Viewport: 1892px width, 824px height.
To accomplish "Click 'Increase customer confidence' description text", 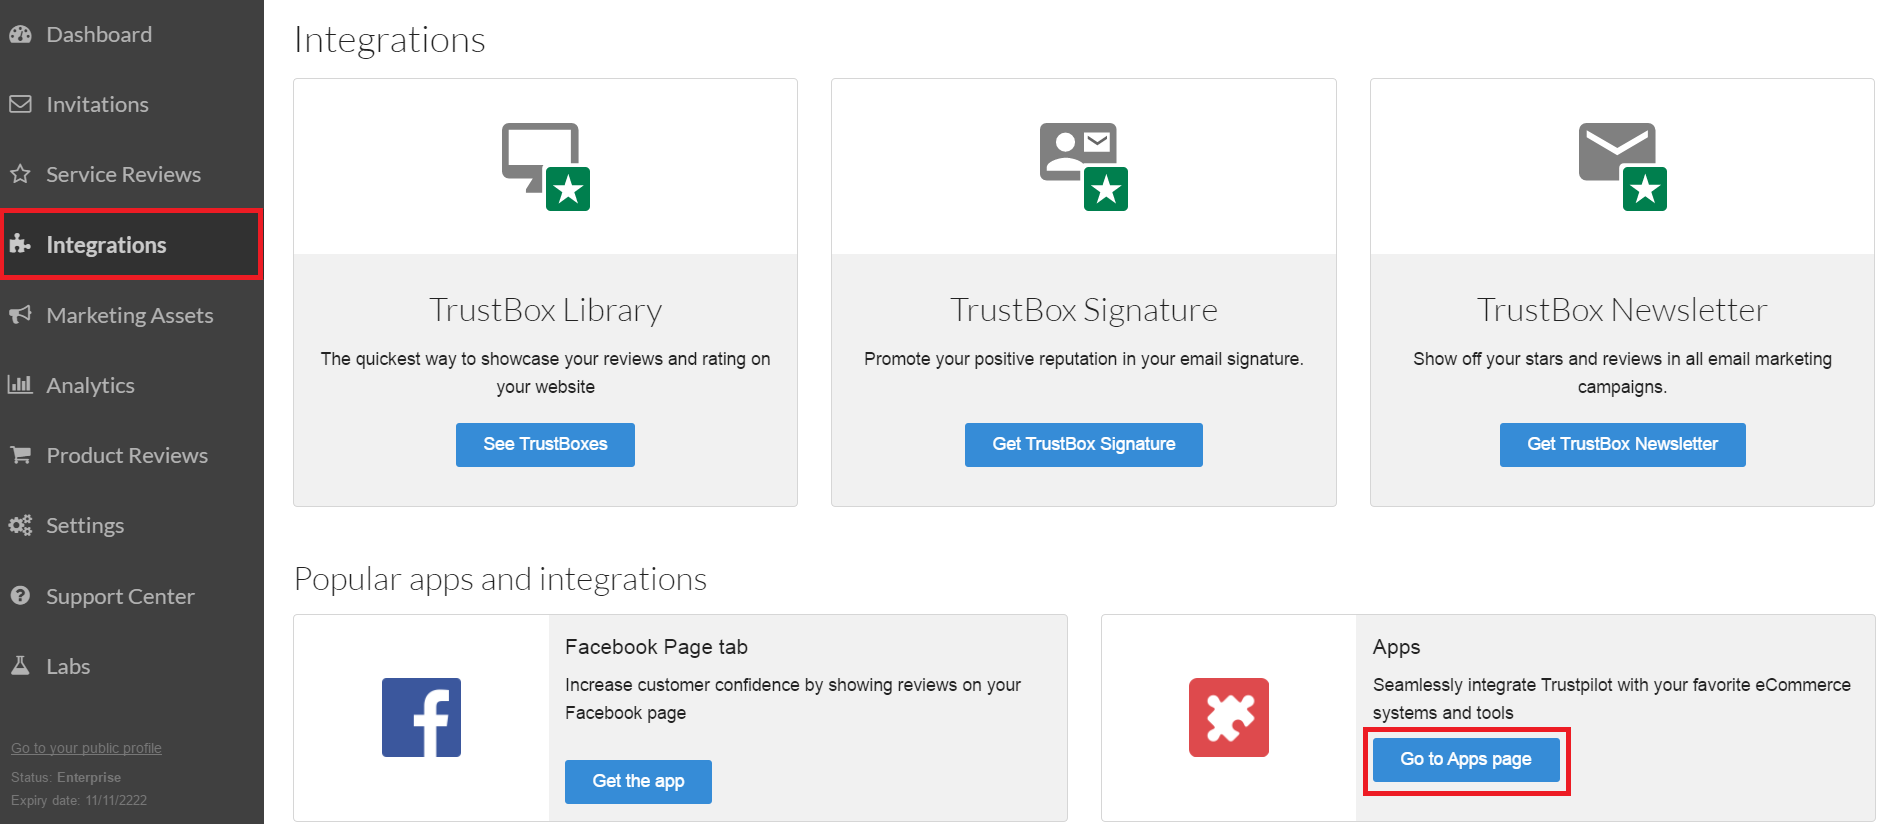I will [793, 699].
